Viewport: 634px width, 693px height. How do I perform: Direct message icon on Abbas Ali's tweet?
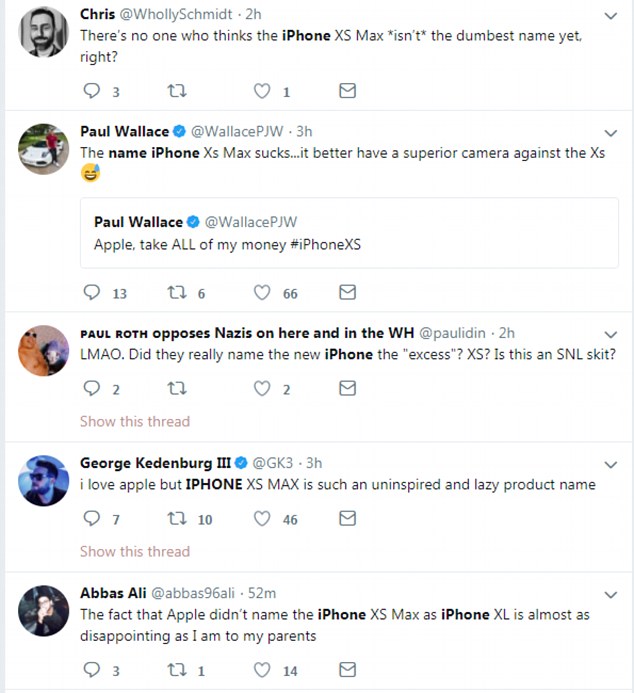pos(347,670)
